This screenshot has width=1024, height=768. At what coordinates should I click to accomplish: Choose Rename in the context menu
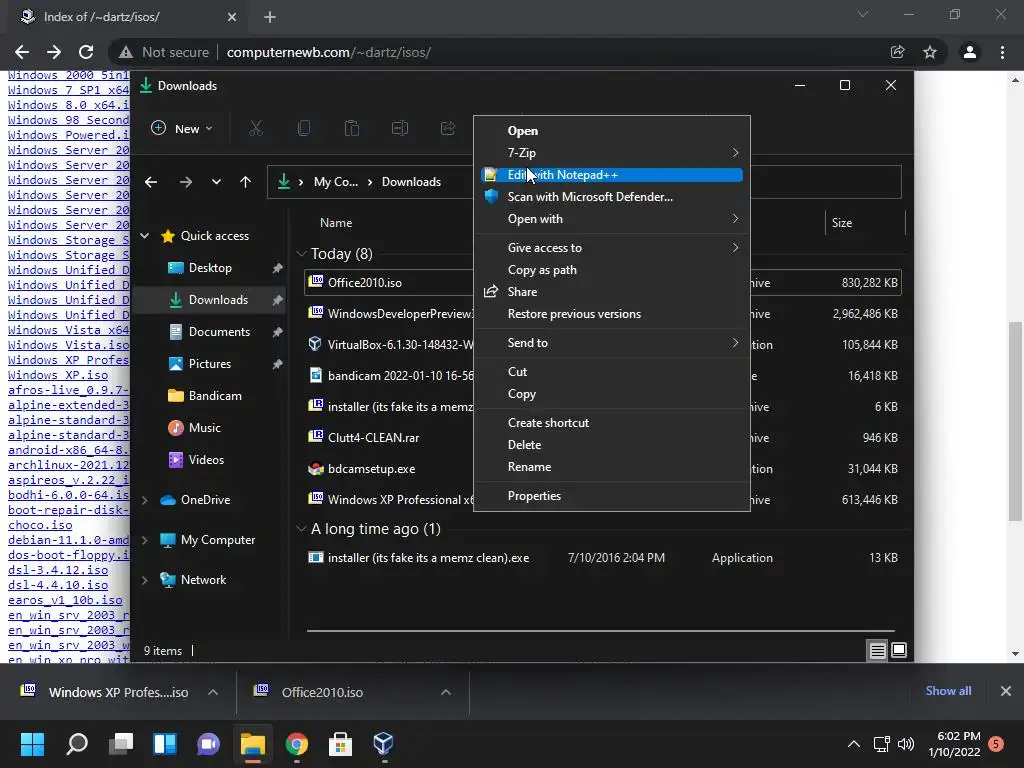click(x=612, y=467)
